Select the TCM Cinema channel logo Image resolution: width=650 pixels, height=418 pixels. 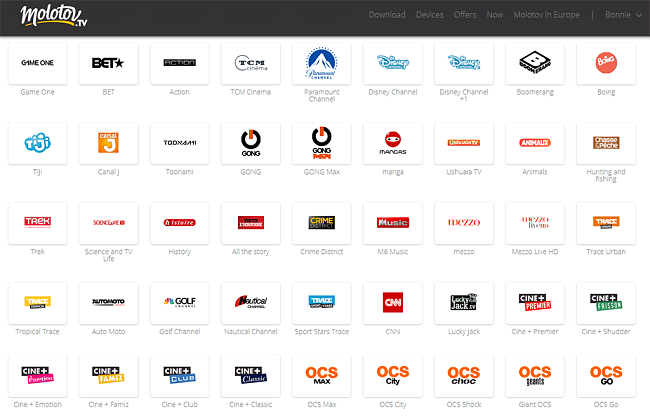251,63
